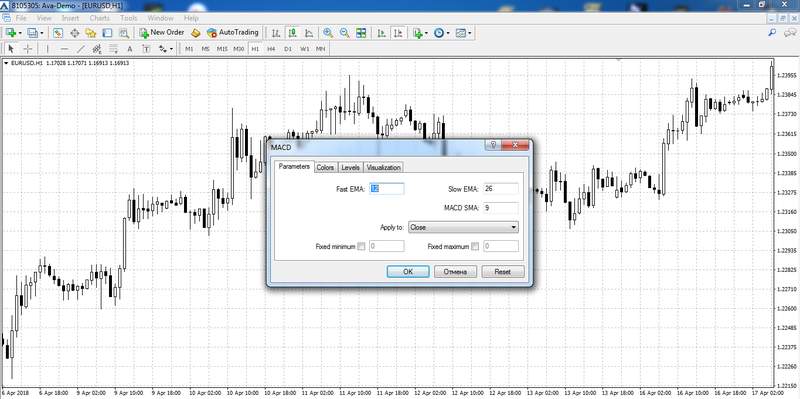Click the Отмена cancel button
Image resolution: width=800 pixels, height=399 pixels.
(455, 271)
